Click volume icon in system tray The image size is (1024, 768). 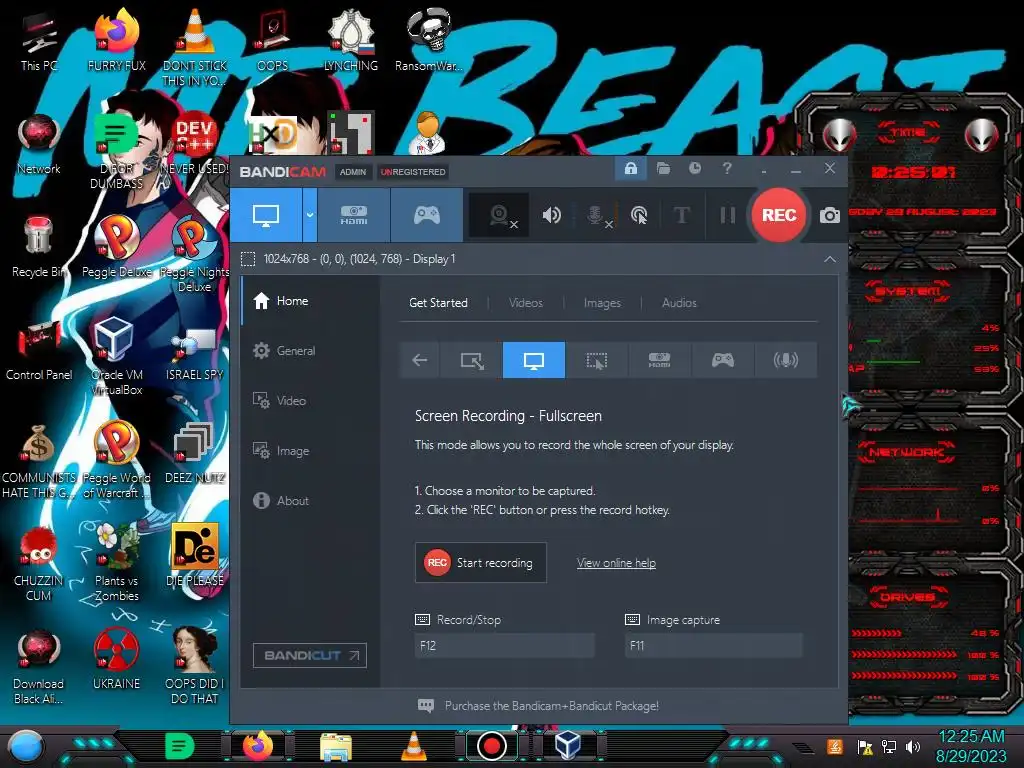pyautogui.click(x=913, y=746)
